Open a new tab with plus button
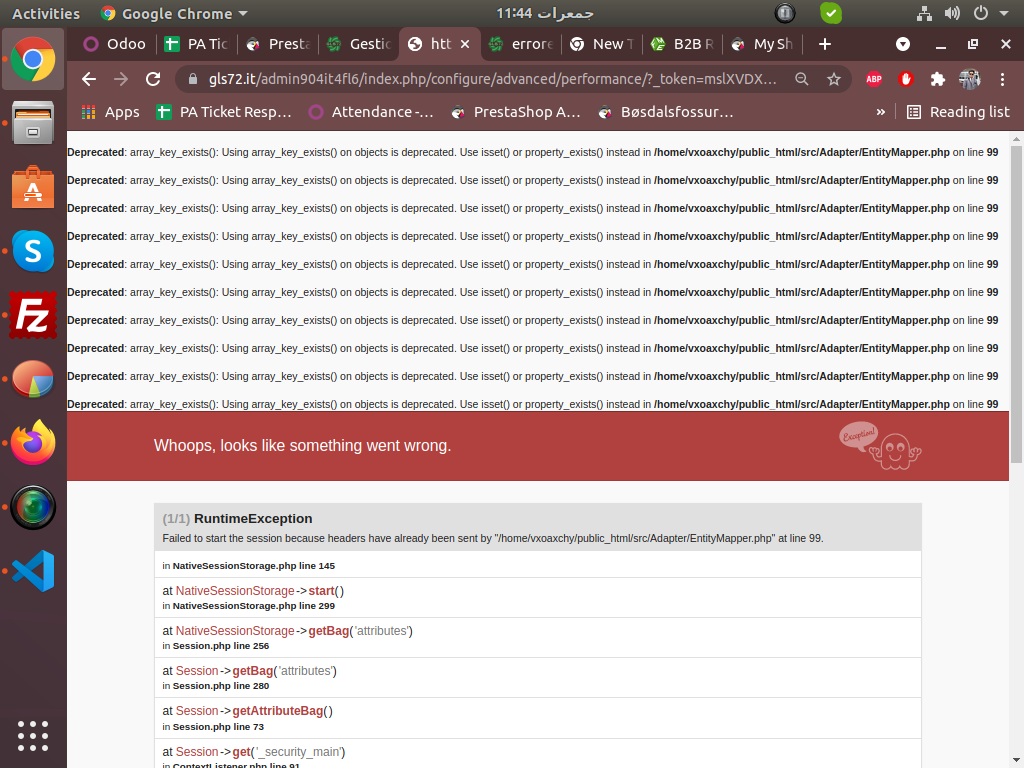This screenshot has height=768, width=1024. click(825, 44)
